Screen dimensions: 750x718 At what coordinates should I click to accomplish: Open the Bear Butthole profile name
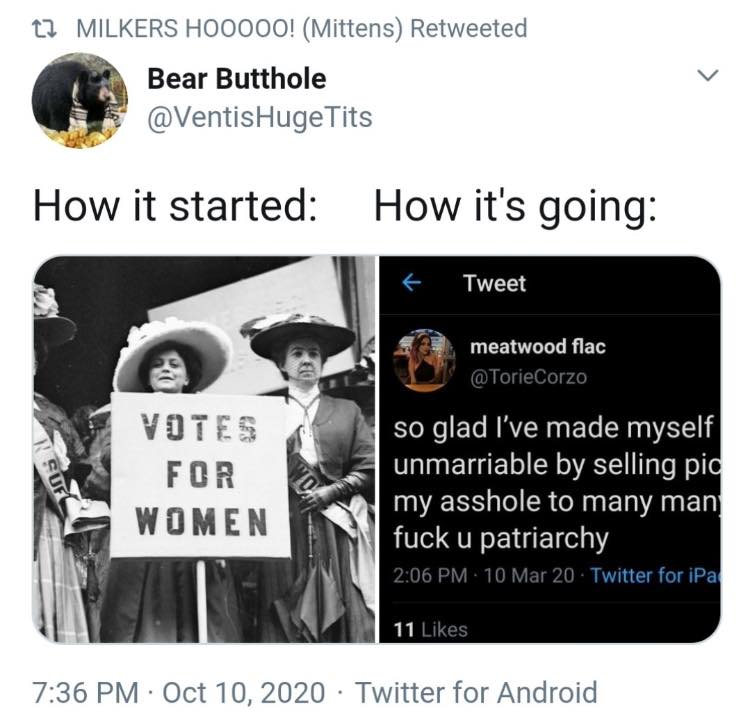click(237, 79)
